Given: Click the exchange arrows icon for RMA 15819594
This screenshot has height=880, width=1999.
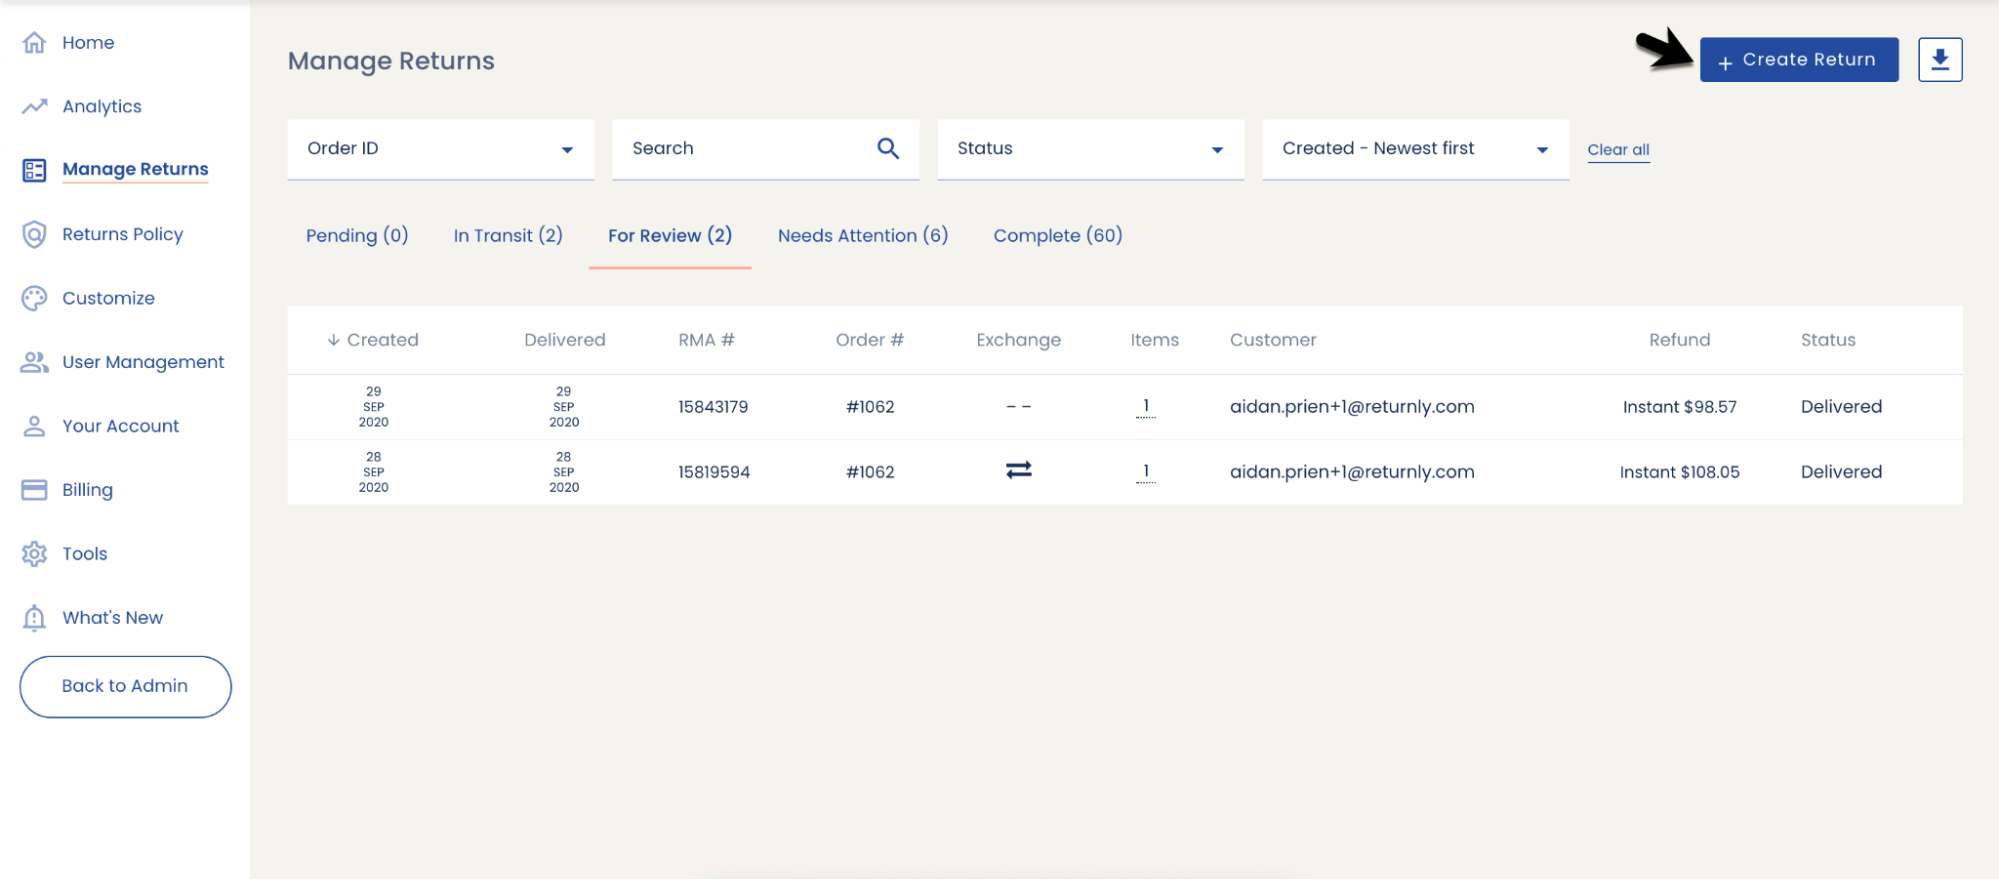Looking at the screenshot, I should pos(1018,470).
